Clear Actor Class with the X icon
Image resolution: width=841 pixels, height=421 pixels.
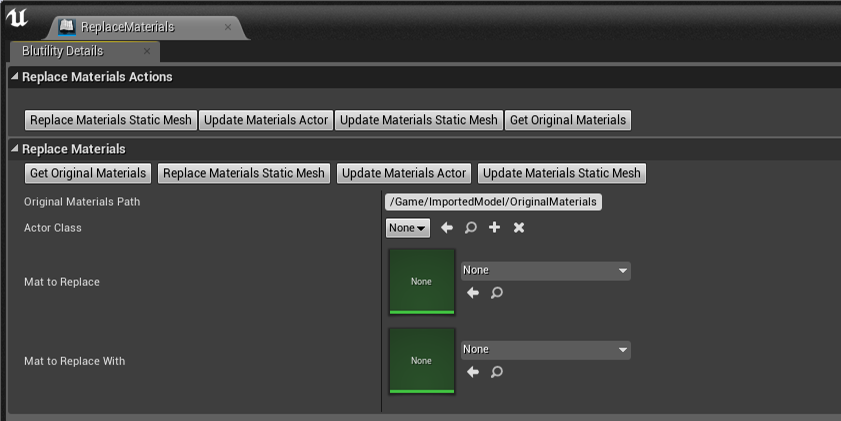pyautogui.click(x=519, y=228)
